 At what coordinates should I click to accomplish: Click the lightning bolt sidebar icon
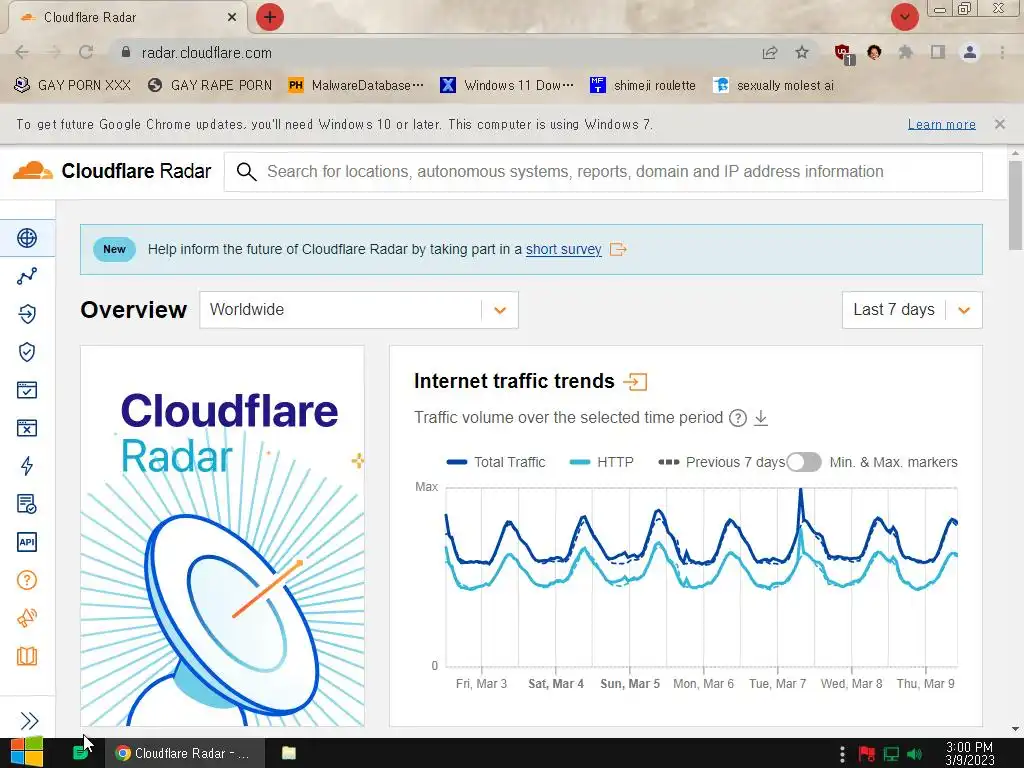[27, 466]
